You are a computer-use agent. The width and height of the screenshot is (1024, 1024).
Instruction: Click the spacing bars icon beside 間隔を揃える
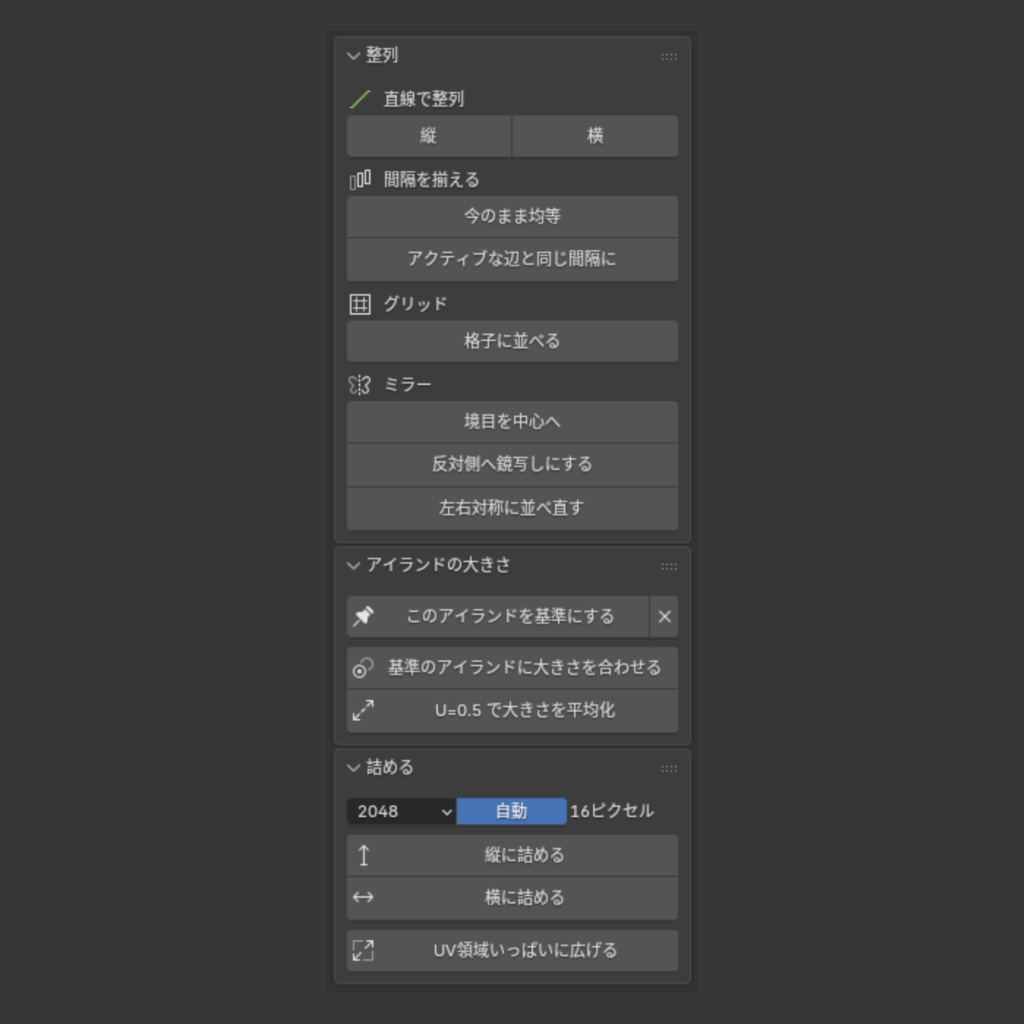pos(360,180)
